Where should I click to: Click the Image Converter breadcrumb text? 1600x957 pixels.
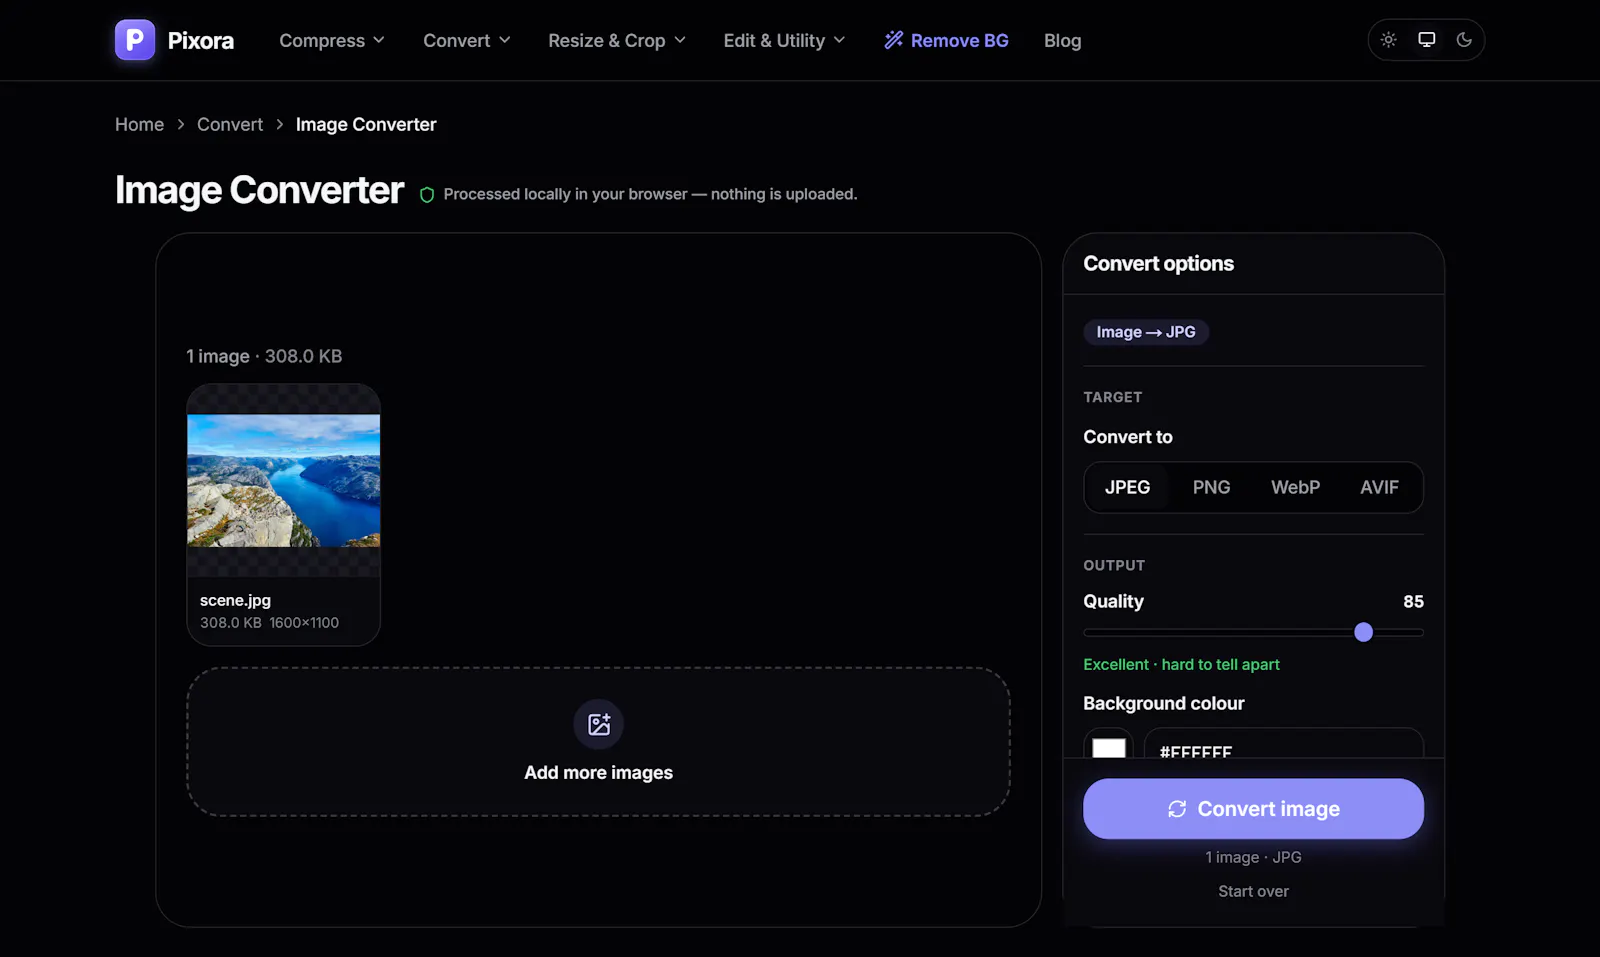coord(366,124)
